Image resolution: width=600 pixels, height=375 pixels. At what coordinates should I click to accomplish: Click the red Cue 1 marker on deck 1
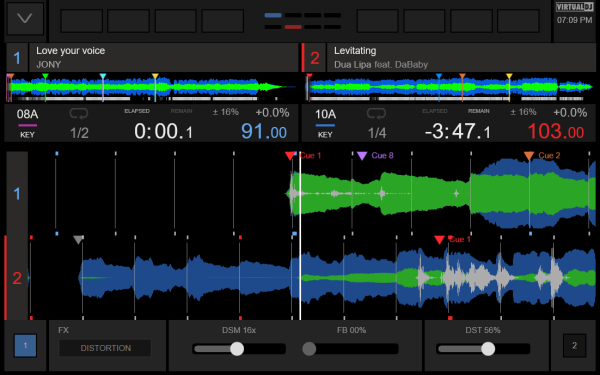(290, 156)
